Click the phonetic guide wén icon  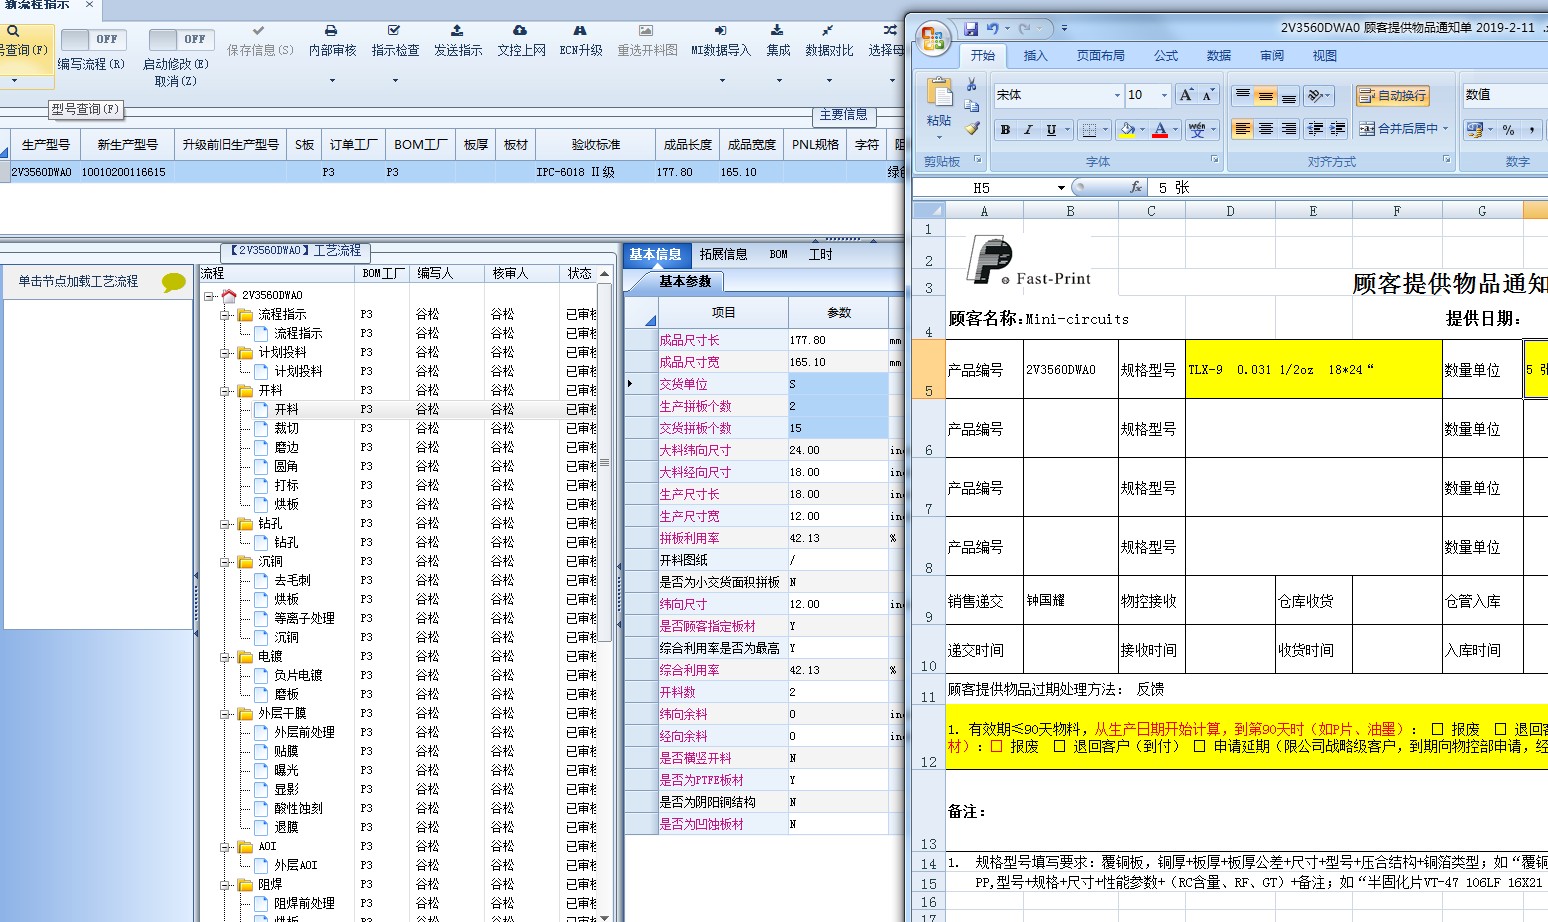[x=1197, y=130]
